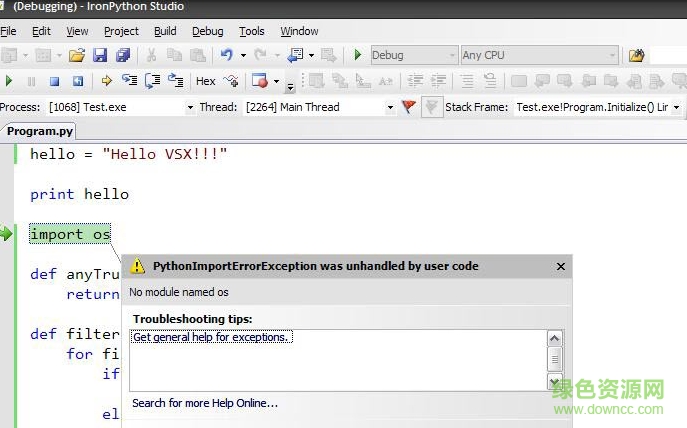Click the troubleshooting tips scroll up arrow
This screenshot has height=428, width=687.
pos(554,338)
